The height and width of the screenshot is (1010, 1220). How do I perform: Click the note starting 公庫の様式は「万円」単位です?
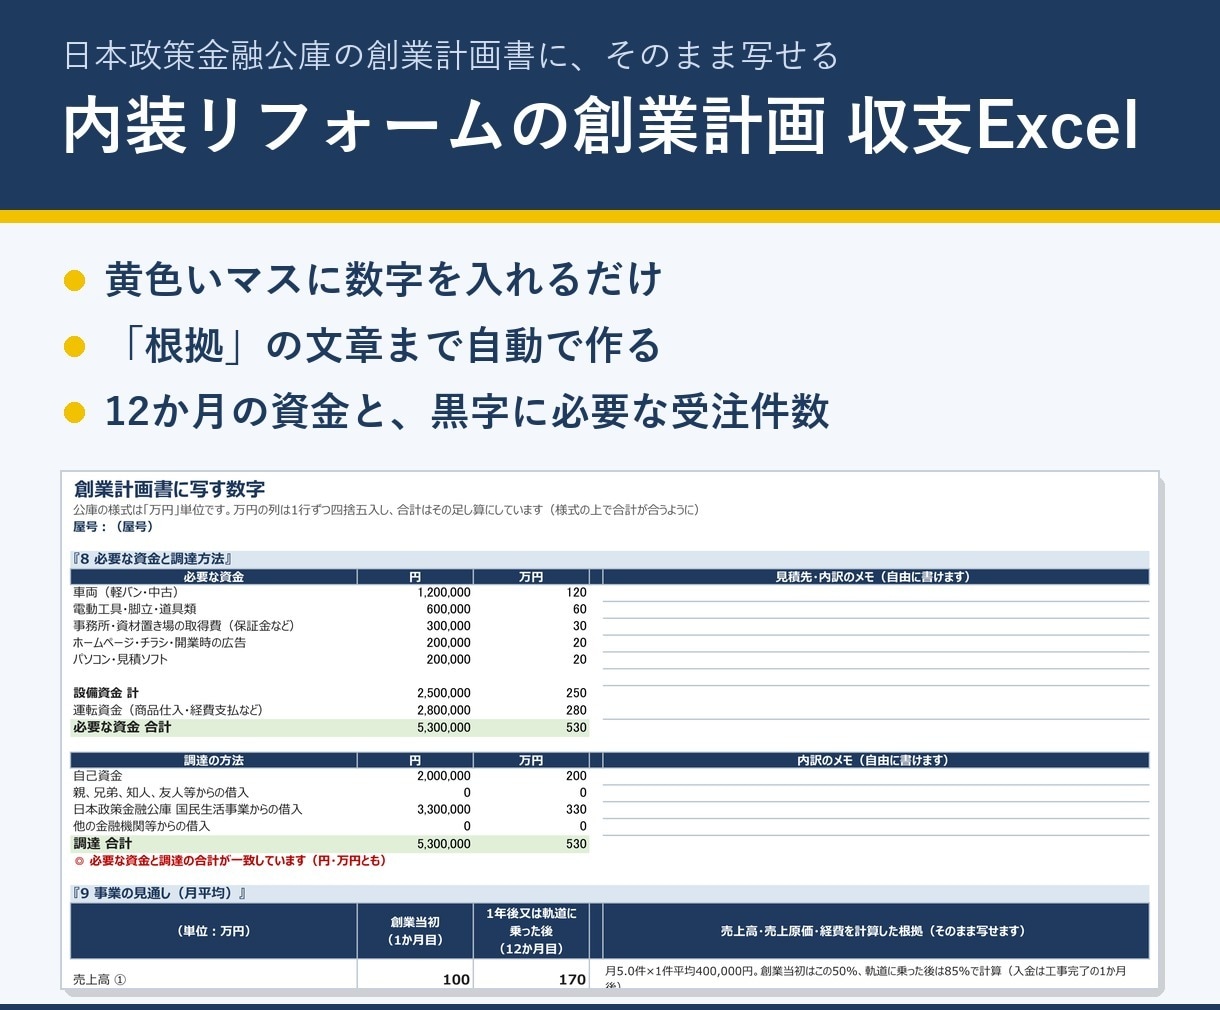(x=386, y=510)
